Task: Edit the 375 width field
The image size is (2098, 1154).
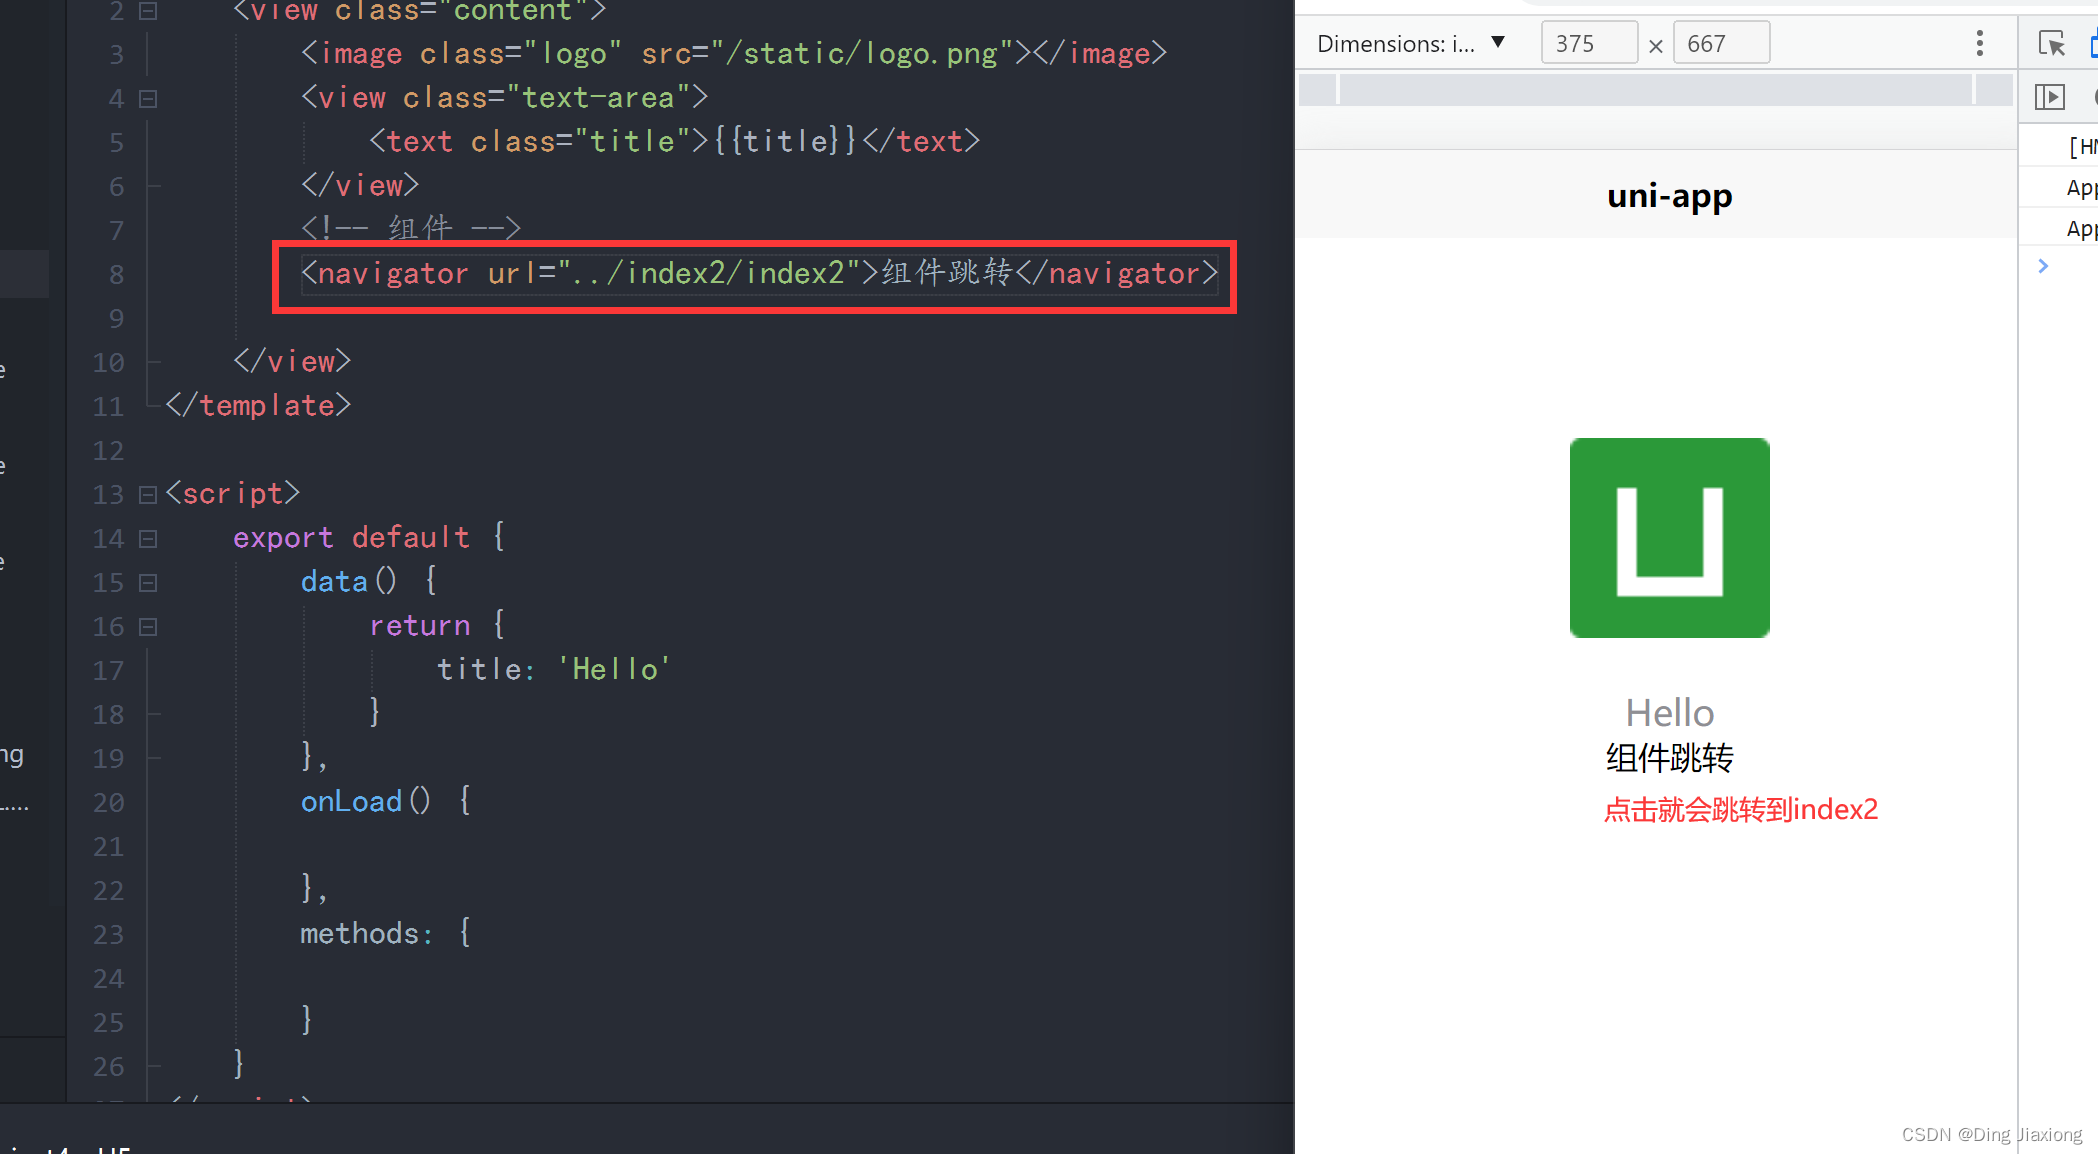Action: (x=1589, y=43)
